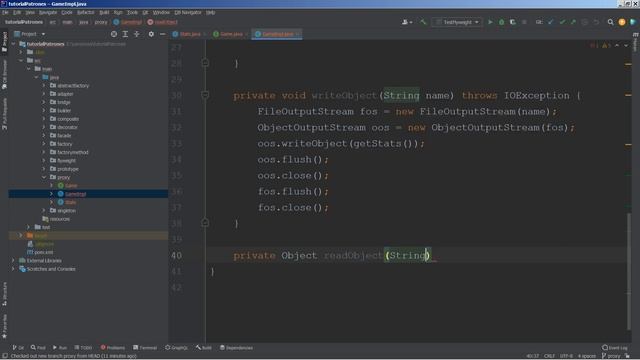Expand the singleton package

44,211
